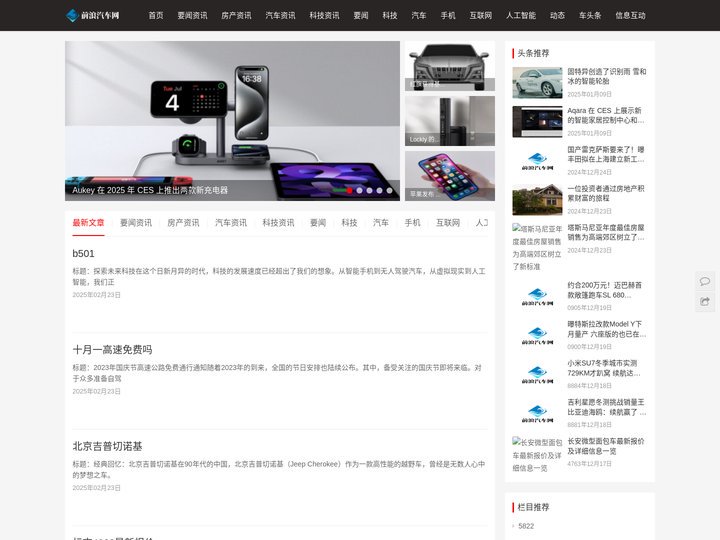Click the broken 塔斯马尼亚 image placeholder
The image size is (720, 540).
point(537,248)
